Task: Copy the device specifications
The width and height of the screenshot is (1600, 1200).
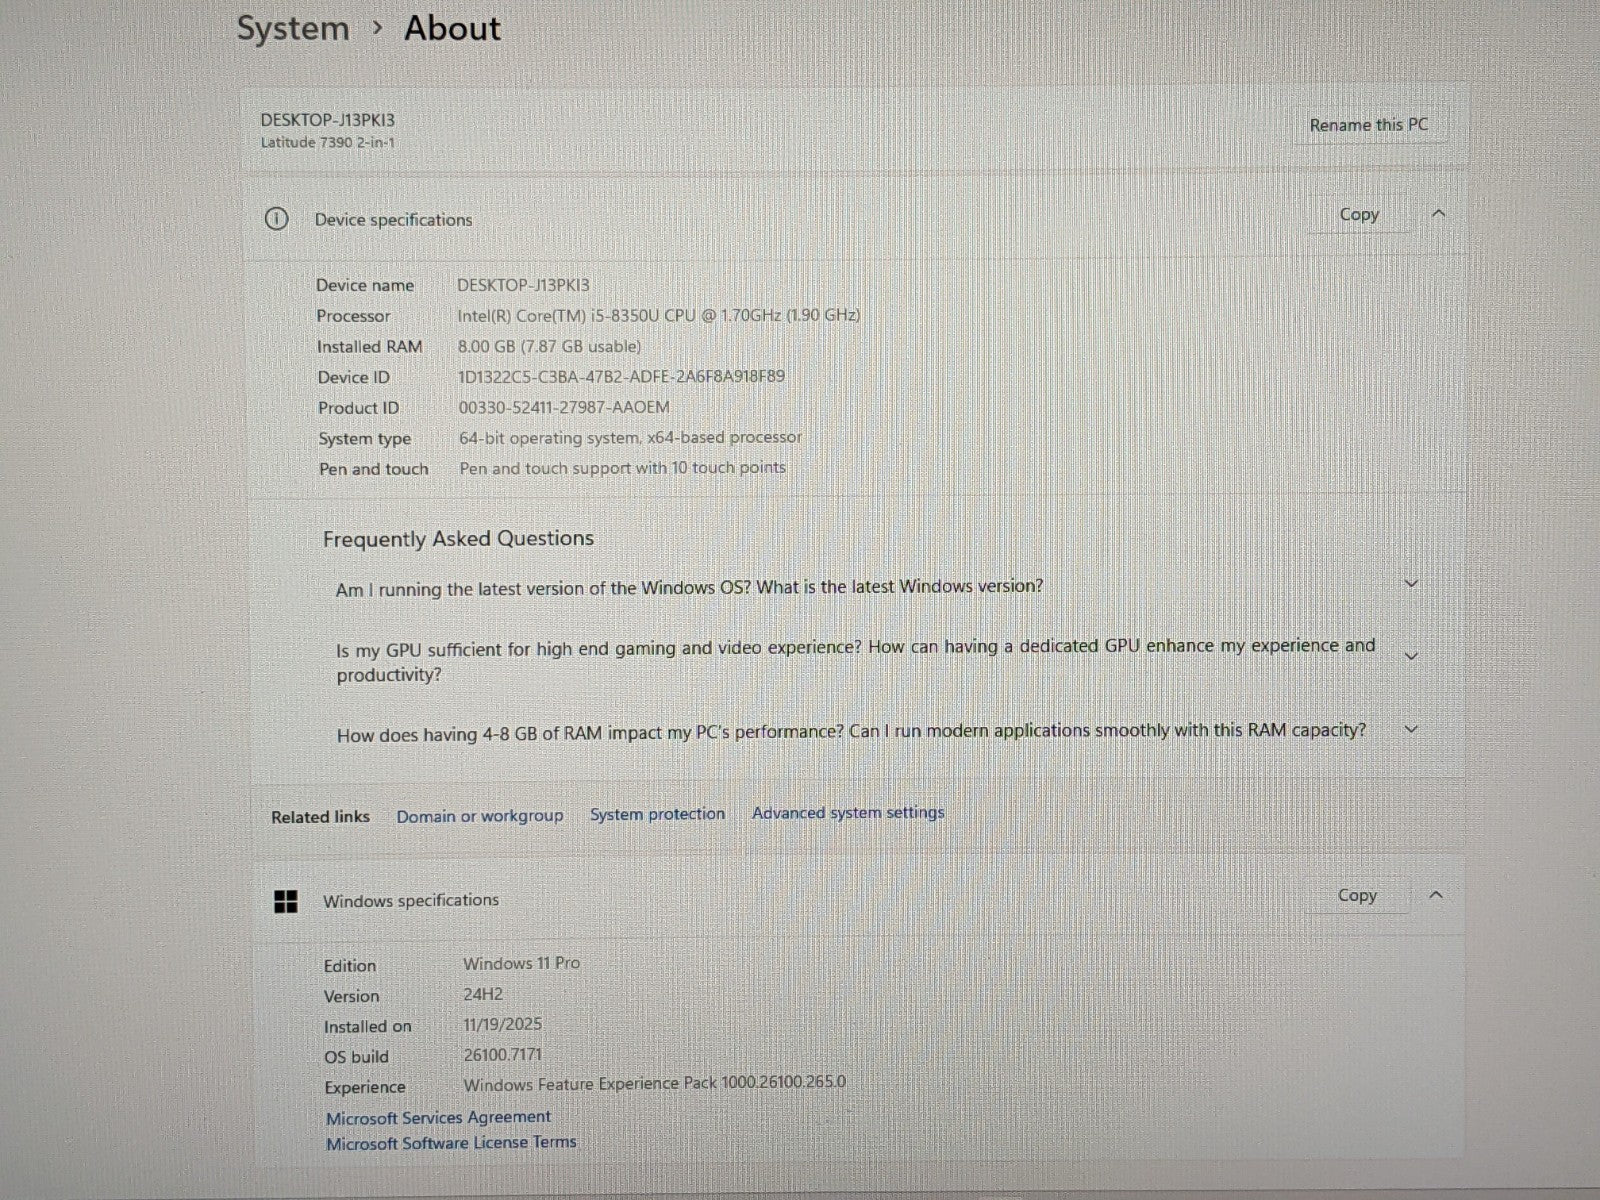Action: [x=1358, y=214]
